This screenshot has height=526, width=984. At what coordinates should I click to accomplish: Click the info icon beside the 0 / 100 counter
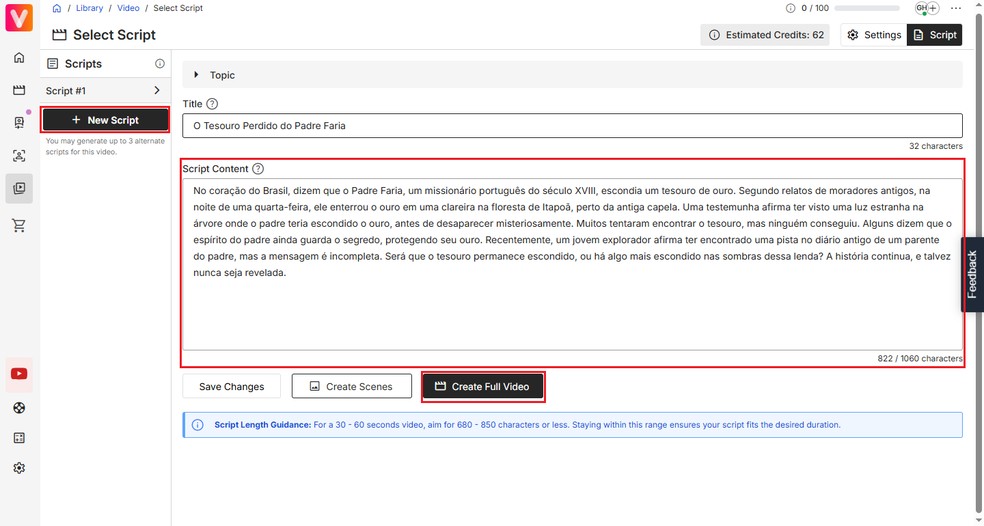tap(791, 8)
